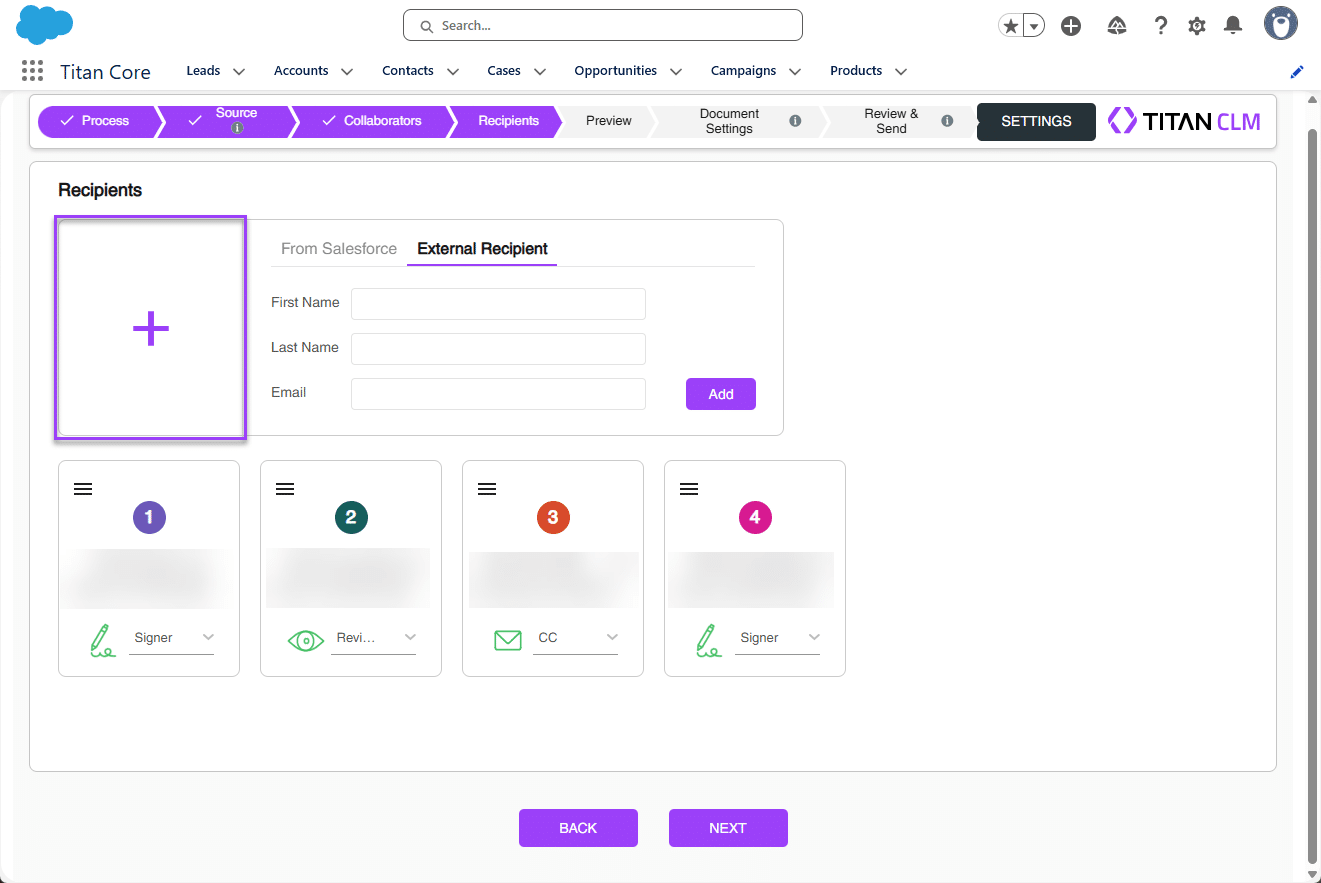Viewport: 1321px width, 883px height.
Task: Open the CC role dropdown on recipient 3
Action: [611, 637]
